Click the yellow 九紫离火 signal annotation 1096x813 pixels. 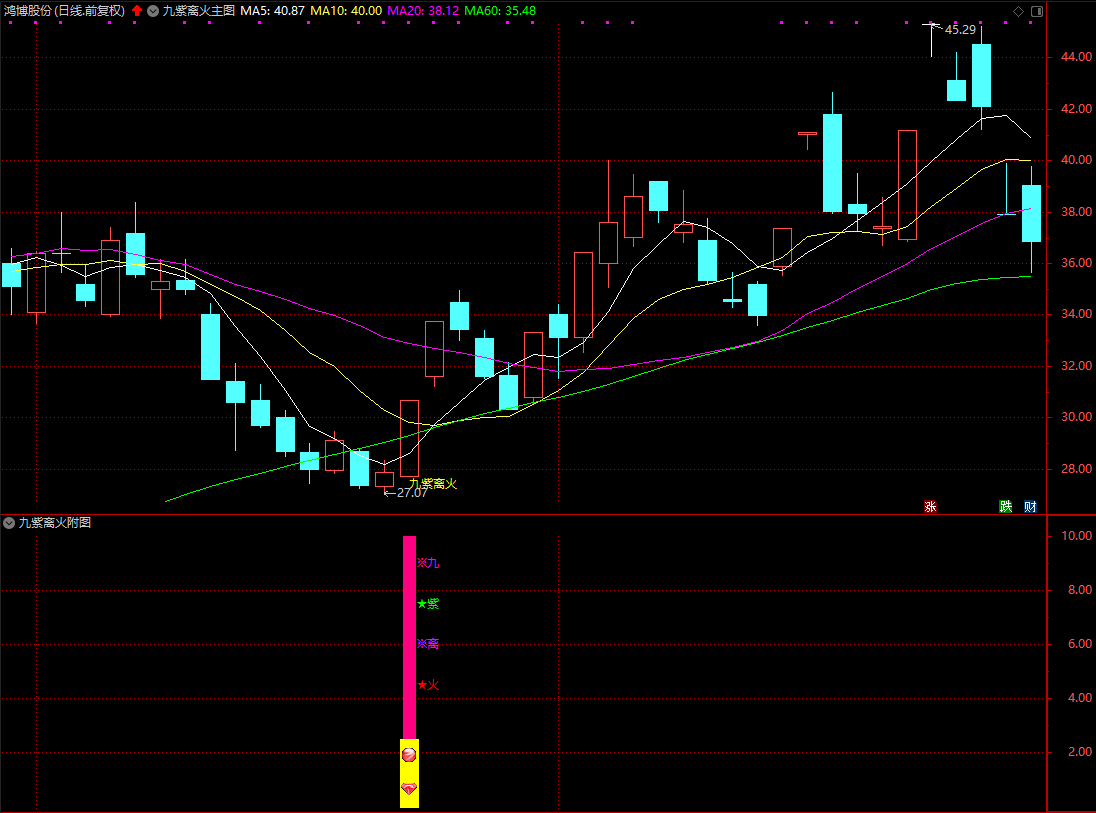tap(433, 484)
